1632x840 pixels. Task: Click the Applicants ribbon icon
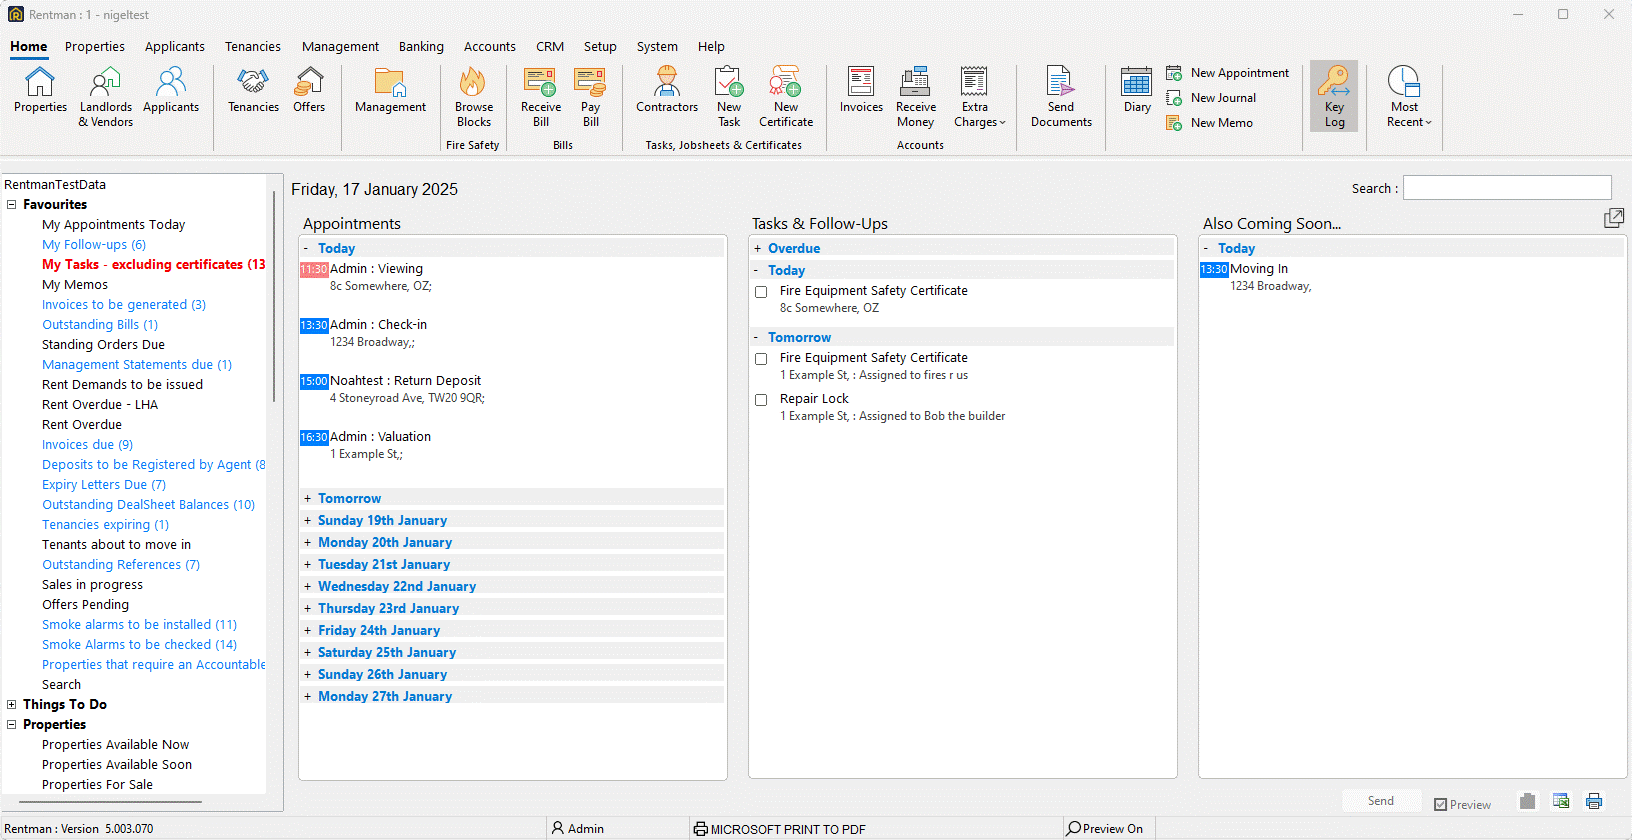coord(171,91)
